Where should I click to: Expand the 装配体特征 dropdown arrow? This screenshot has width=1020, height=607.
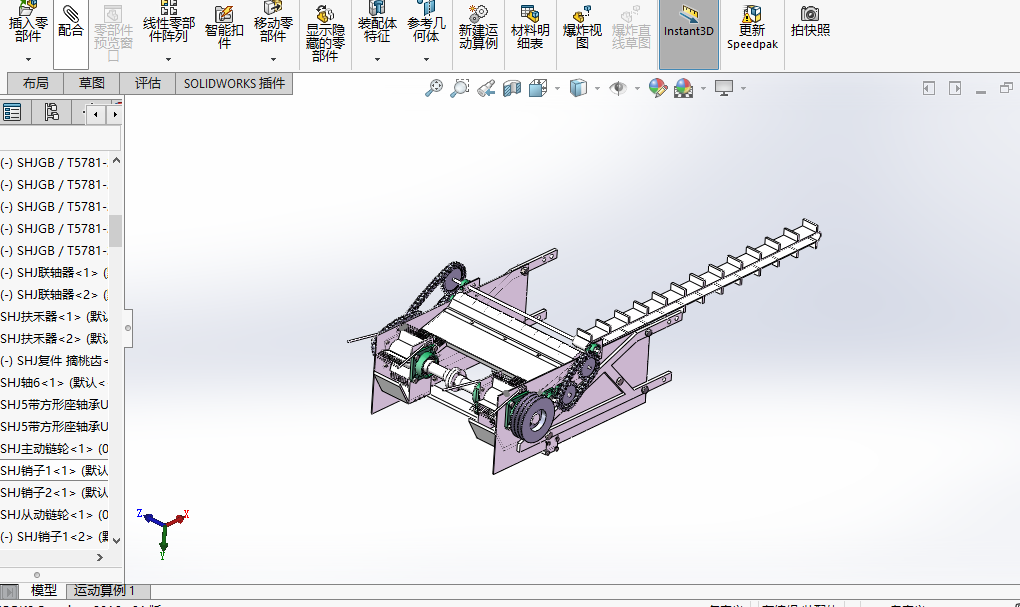[x=377, y=60]
